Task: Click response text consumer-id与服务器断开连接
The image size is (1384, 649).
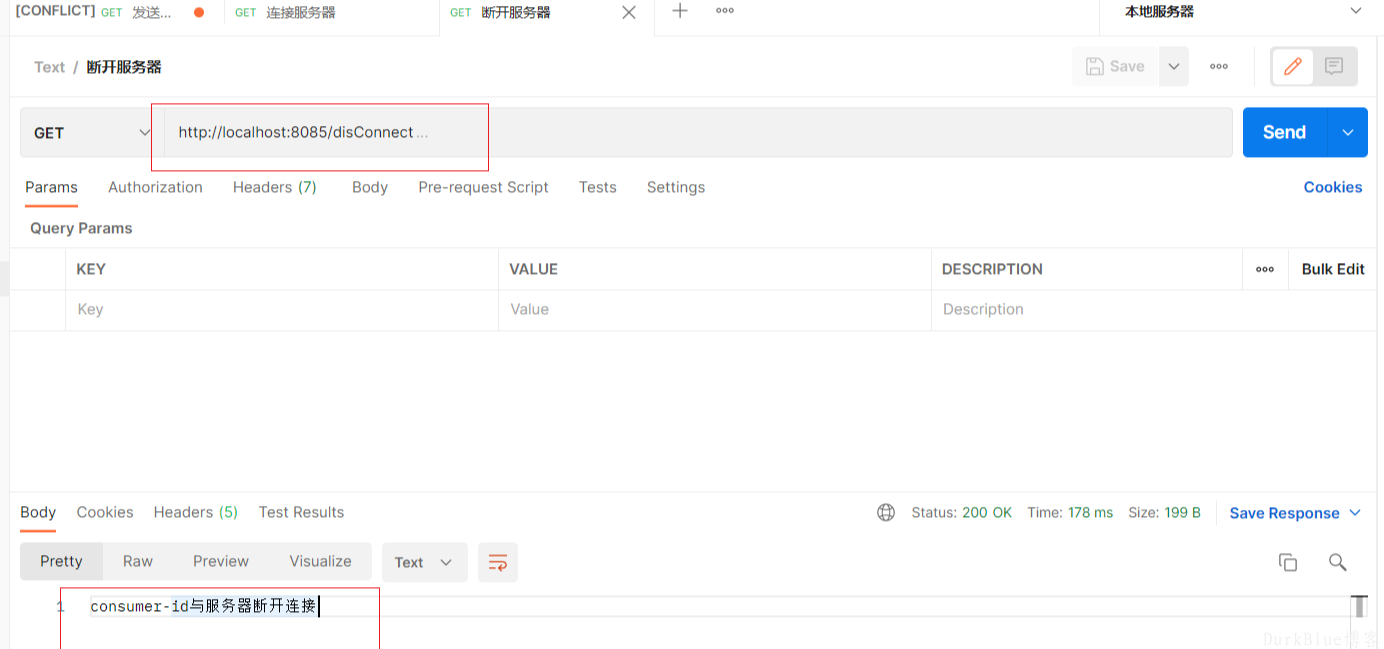Action: (203, 606)
